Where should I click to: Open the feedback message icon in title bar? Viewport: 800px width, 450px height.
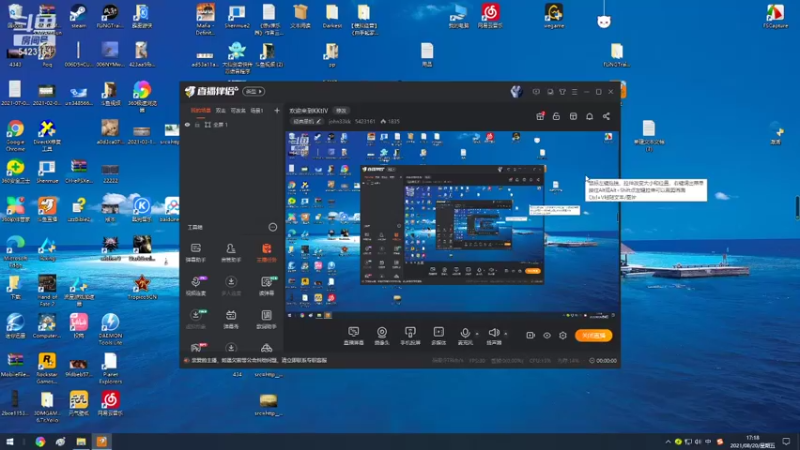pos(536,92)
